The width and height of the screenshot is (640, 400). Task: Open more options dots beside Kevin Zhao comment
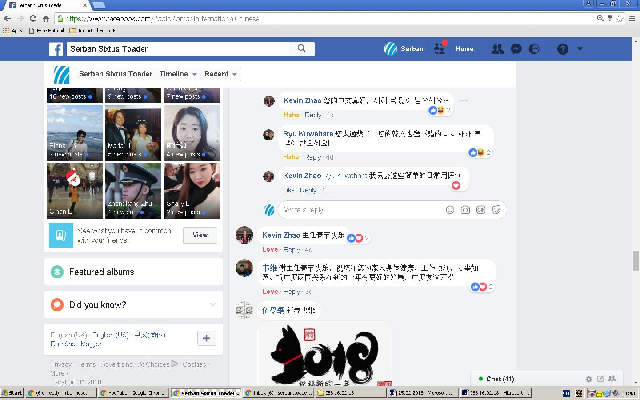463,100
